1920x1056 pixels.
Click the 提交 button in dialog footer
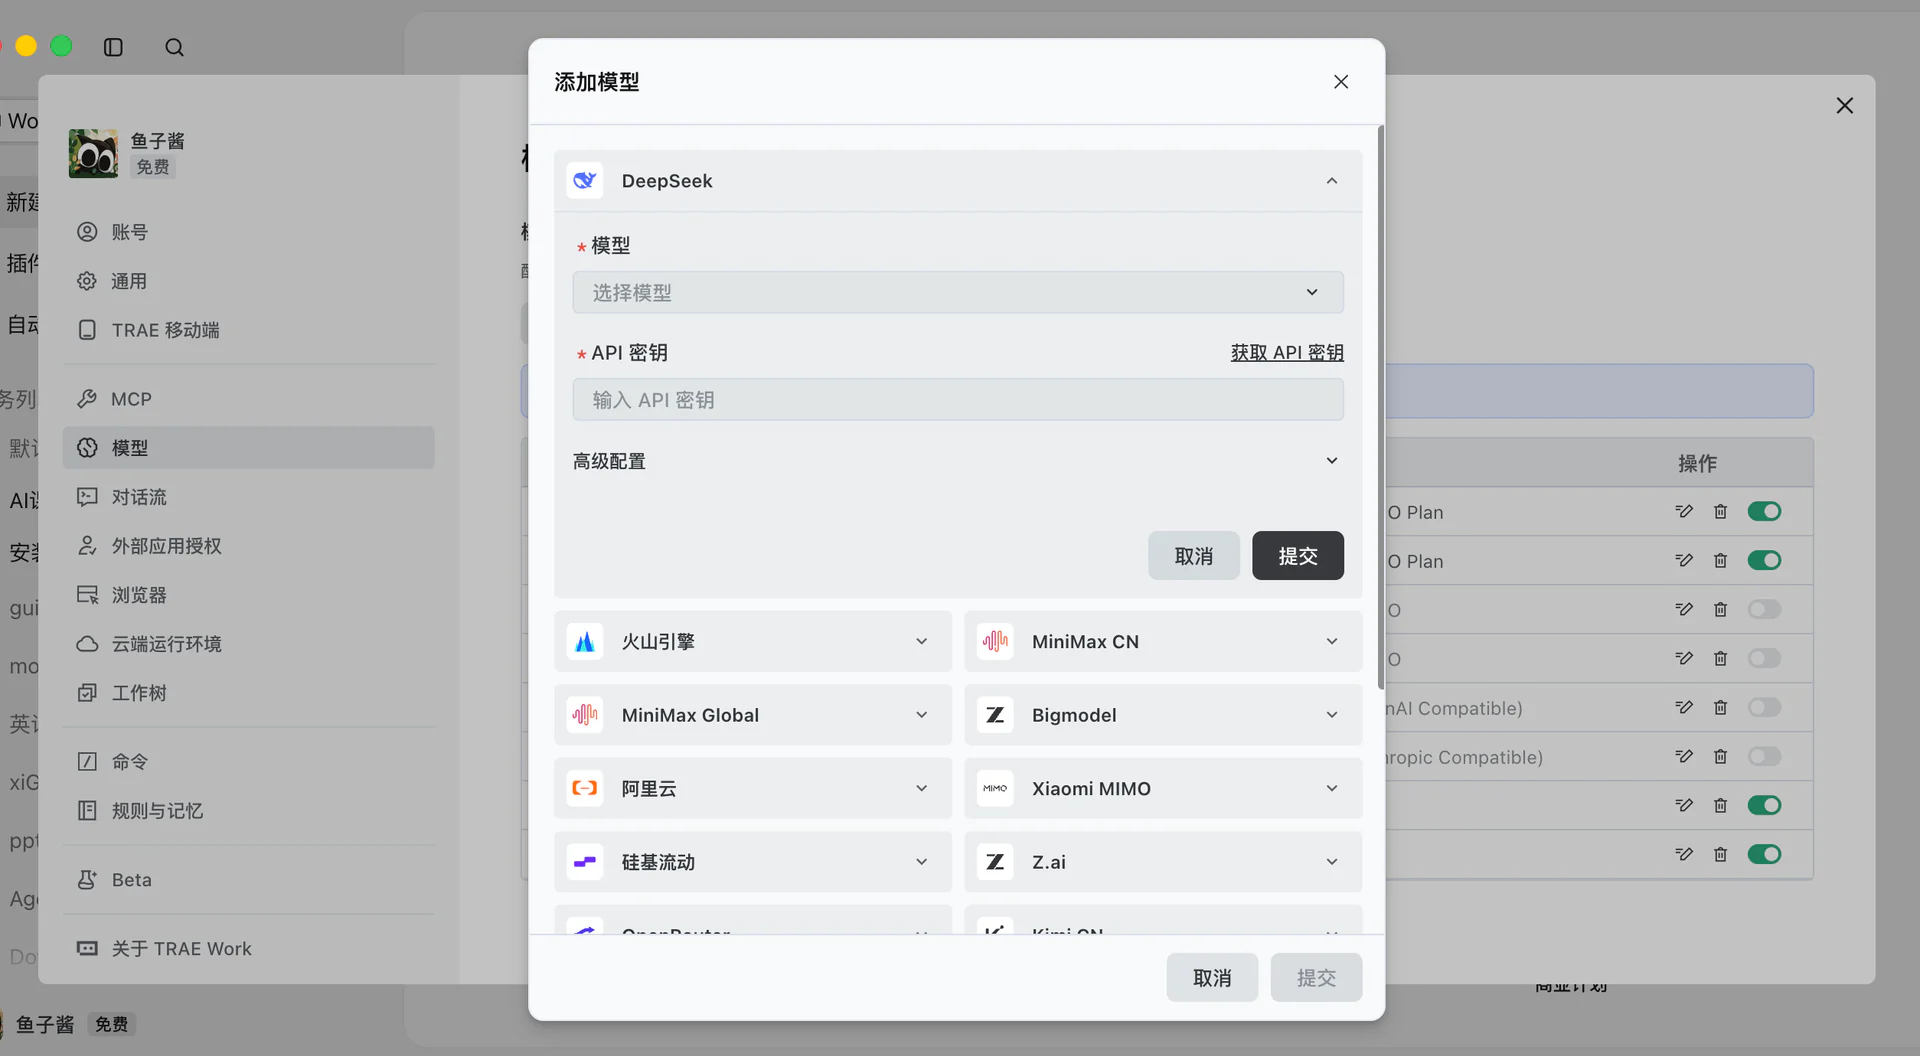pos(1316,978)
